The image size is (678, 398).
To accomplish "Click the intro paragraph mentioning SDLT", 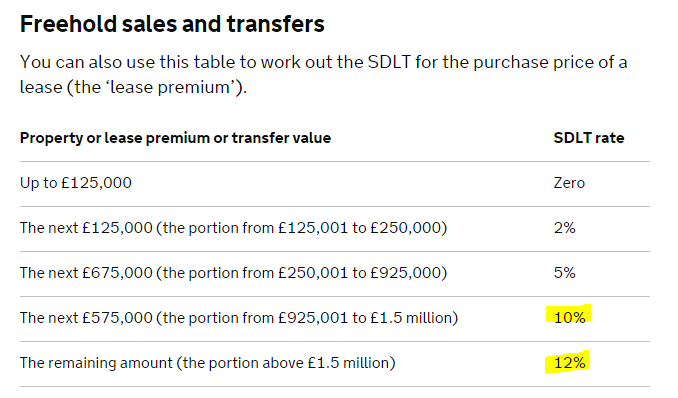I will tap(323, 74).
